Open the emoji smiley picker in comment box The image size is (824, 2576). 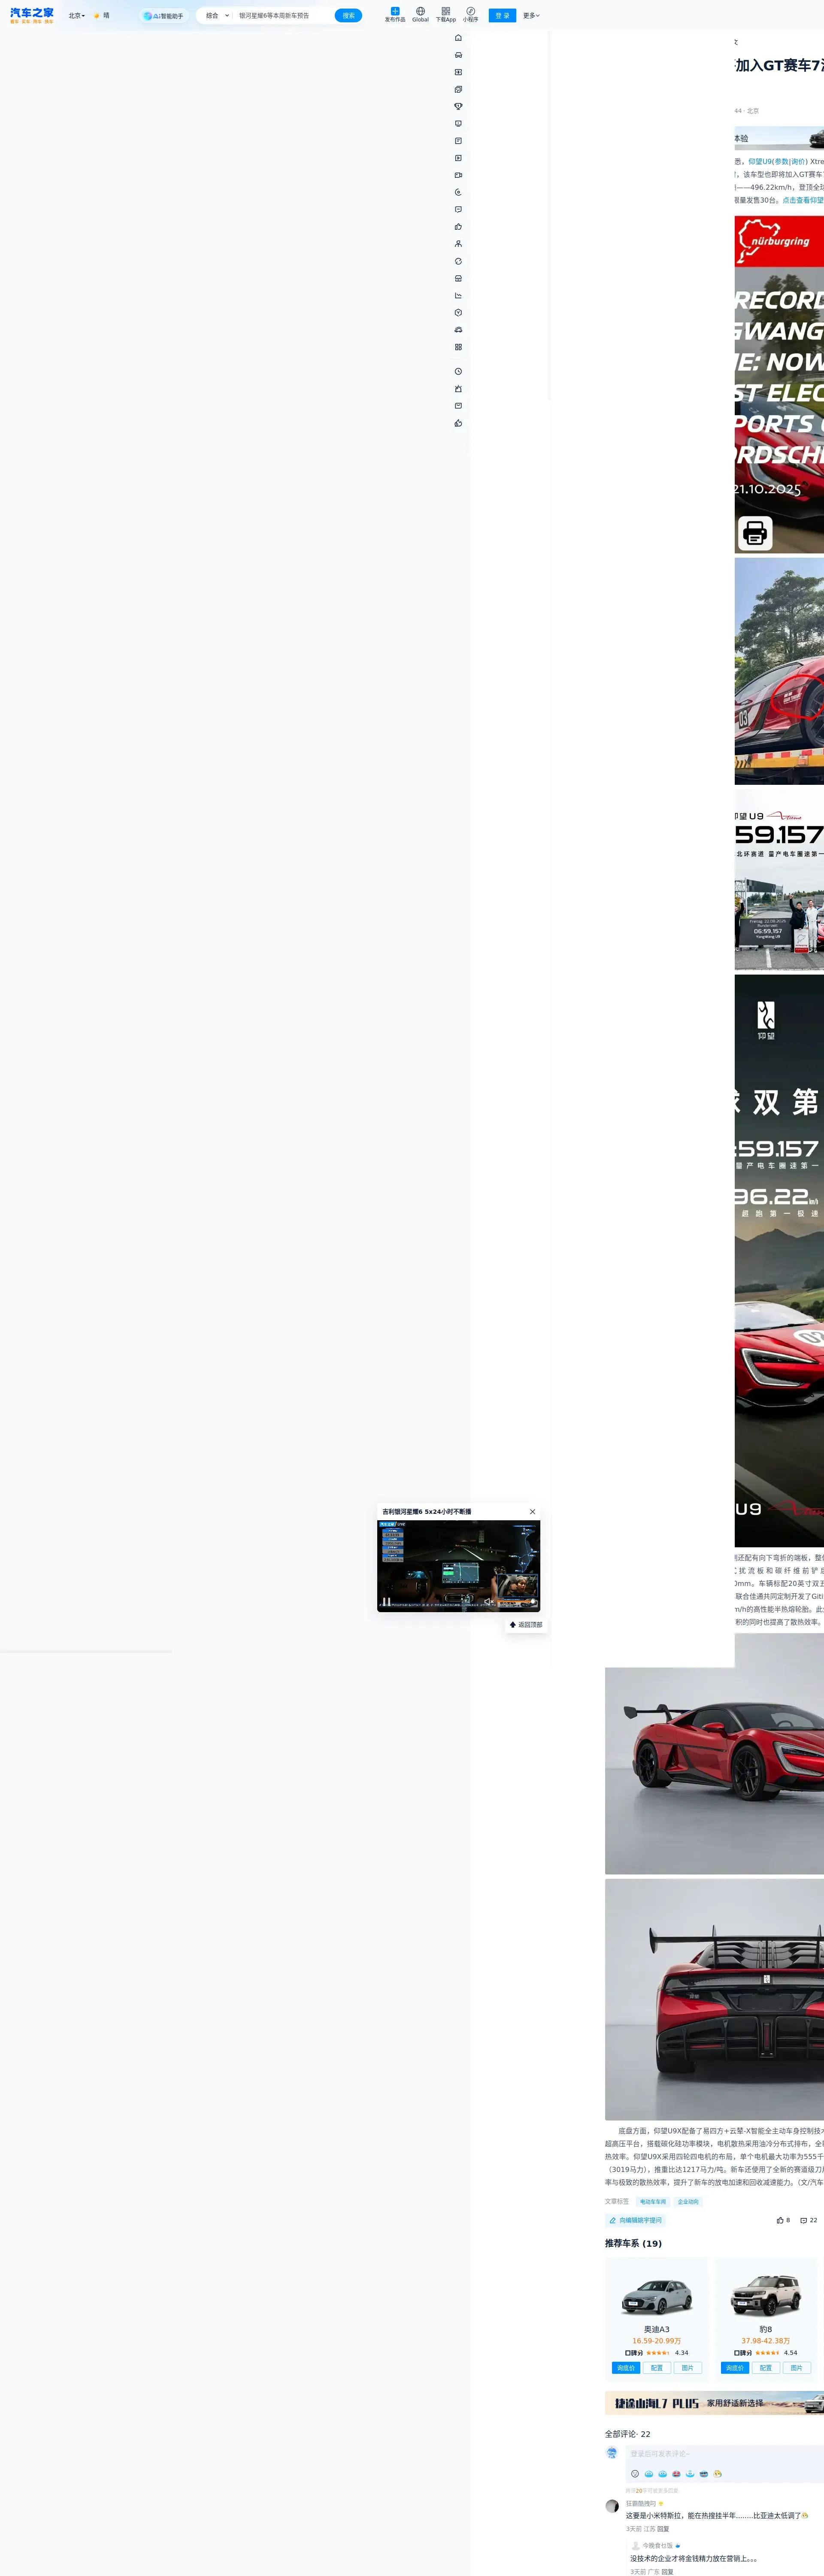[635, 2474]
